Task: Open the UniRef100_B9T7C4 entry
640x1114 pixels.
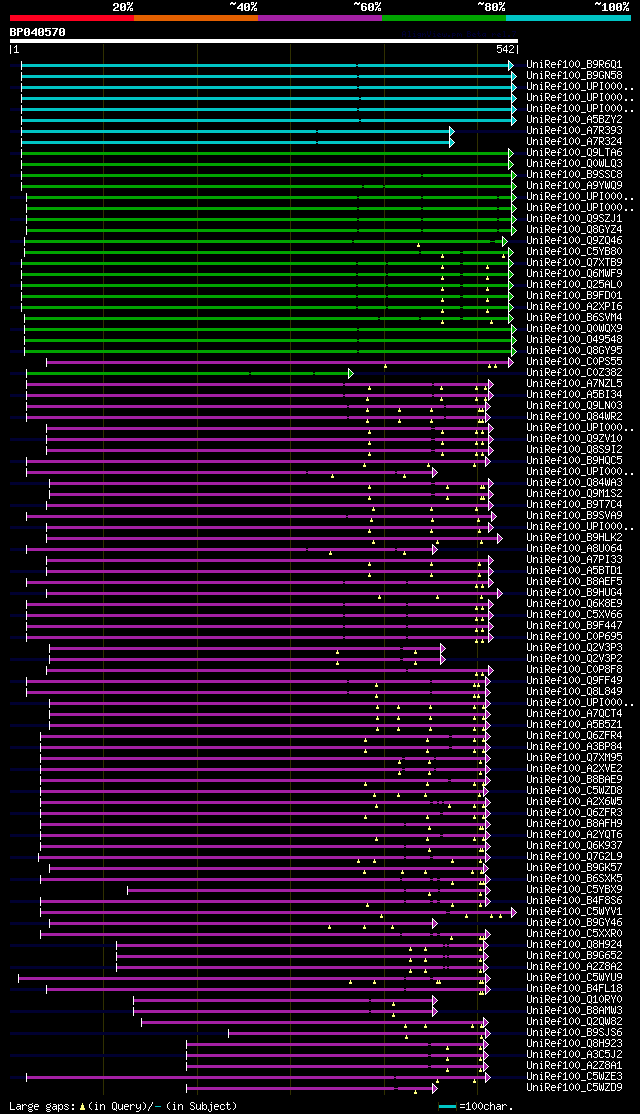Action: pos(575,504)
